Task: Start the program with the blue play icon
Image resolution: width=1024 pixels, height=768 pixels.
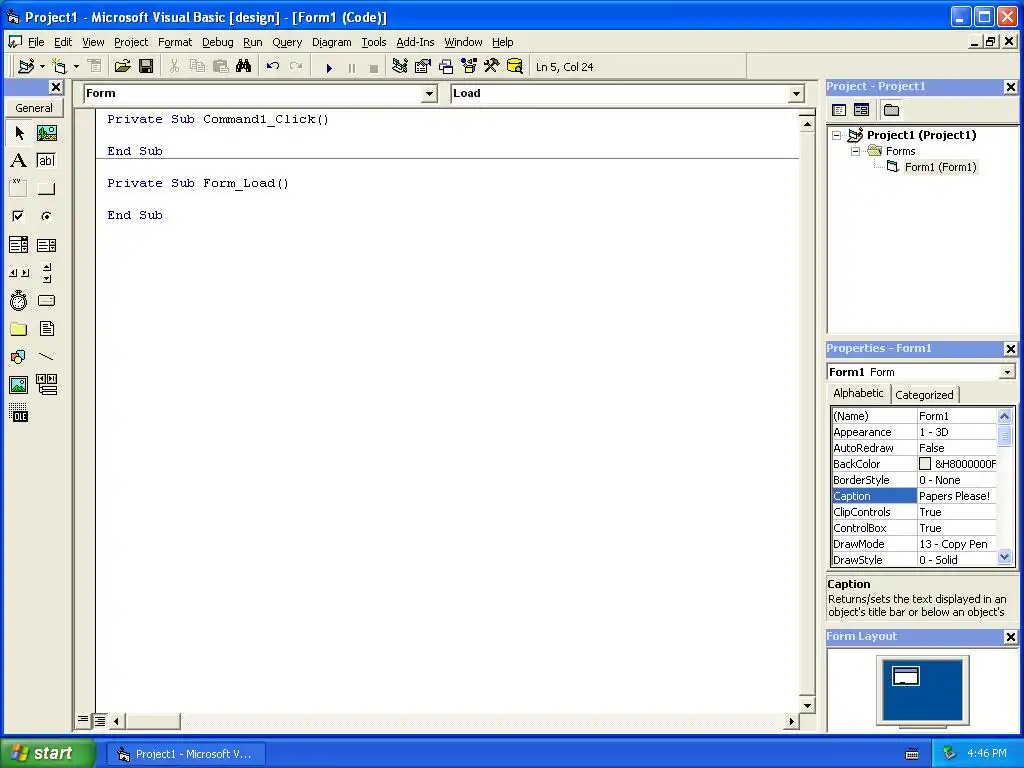Action: click(x=329, y=67)
